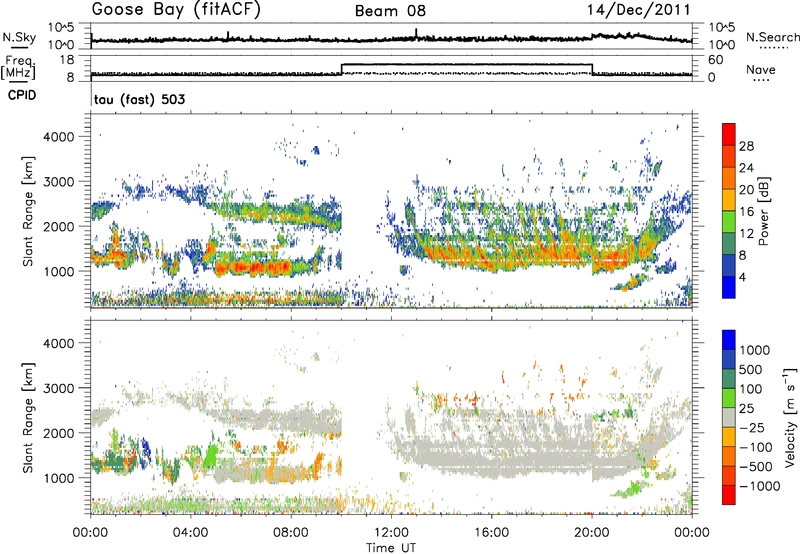
Task: Click the '18' frequency axis tick label
Action: tap(67, 60)
